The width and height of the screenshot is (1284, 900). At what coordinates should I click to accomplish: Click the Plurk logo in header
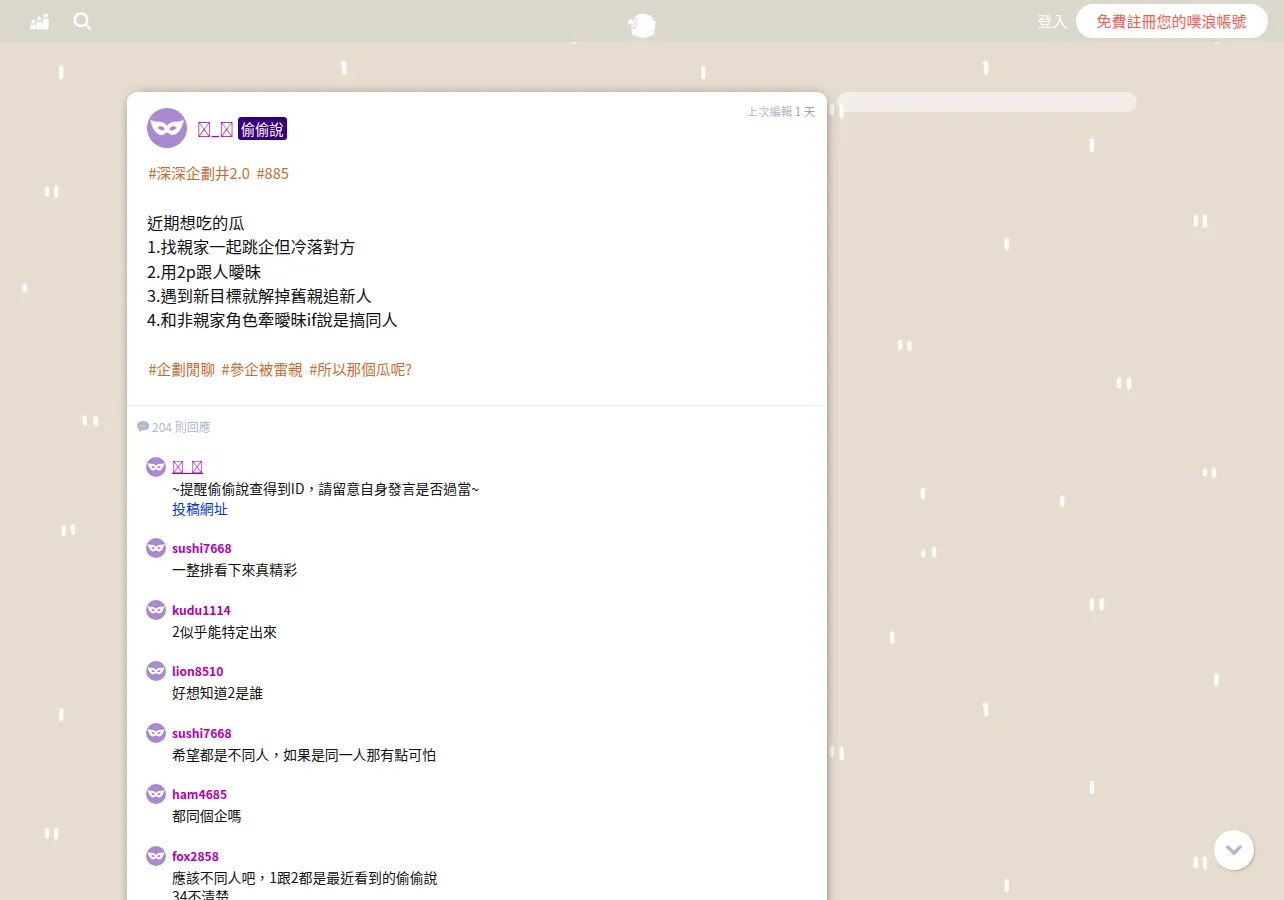click(642, 25)
